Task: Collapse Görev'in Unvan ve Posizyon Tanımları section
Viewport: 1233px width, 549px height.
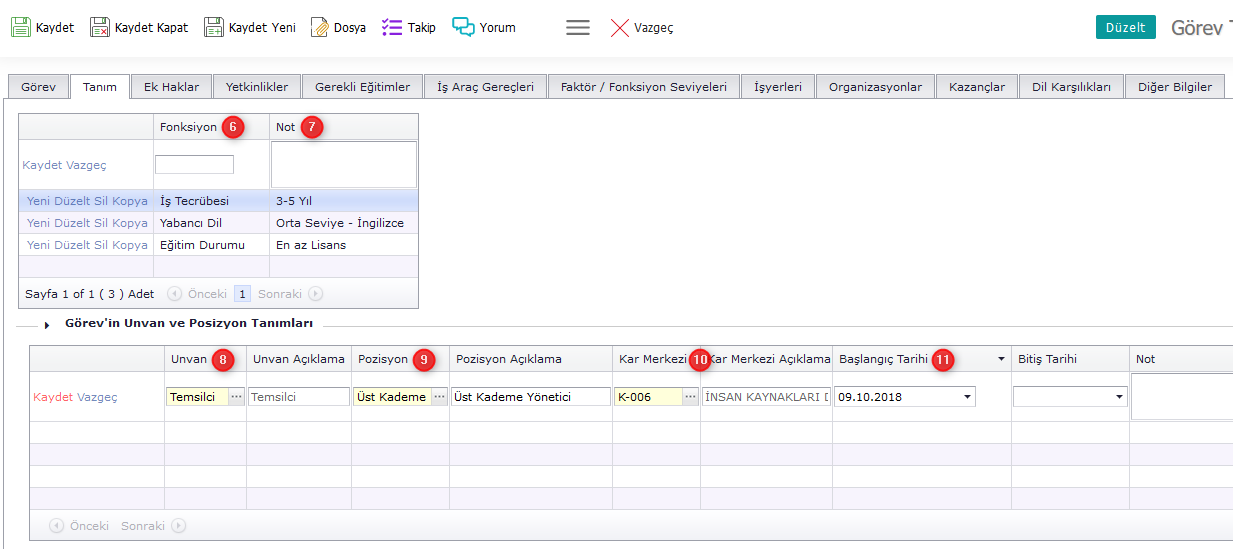Action: coord(47,325)
